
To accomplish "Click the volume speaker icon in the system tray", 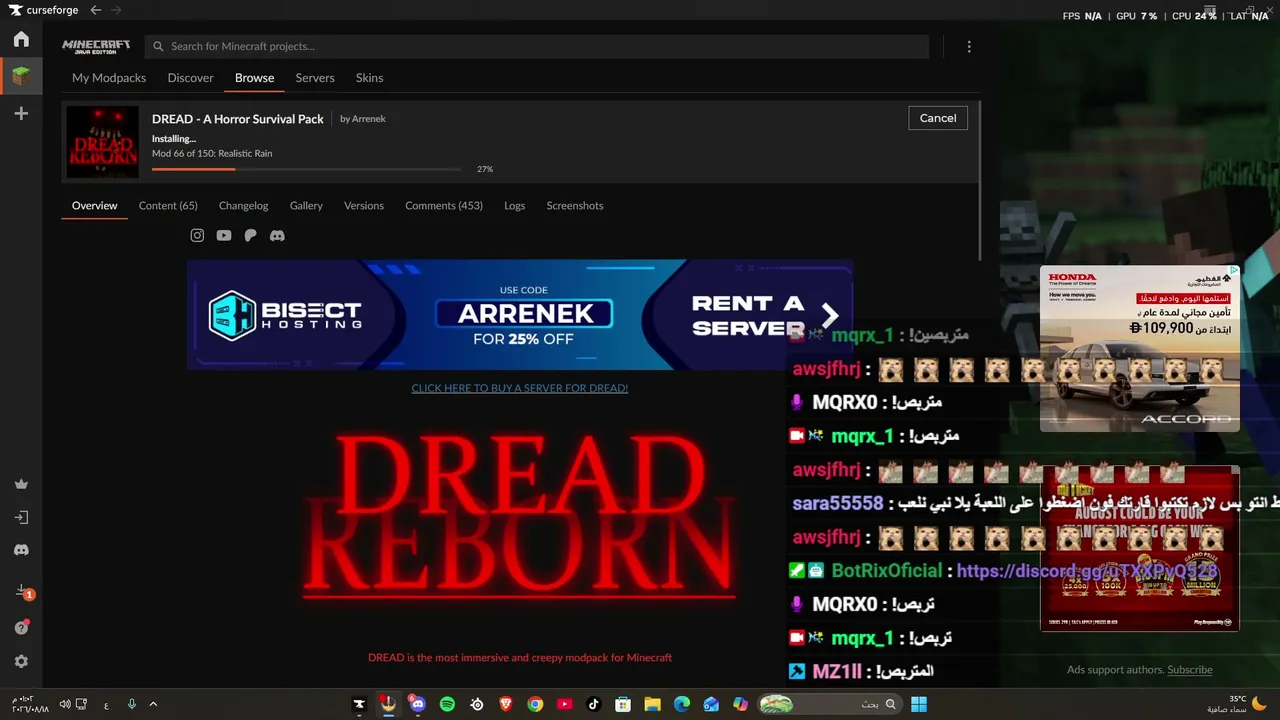I will pos(65,704).
